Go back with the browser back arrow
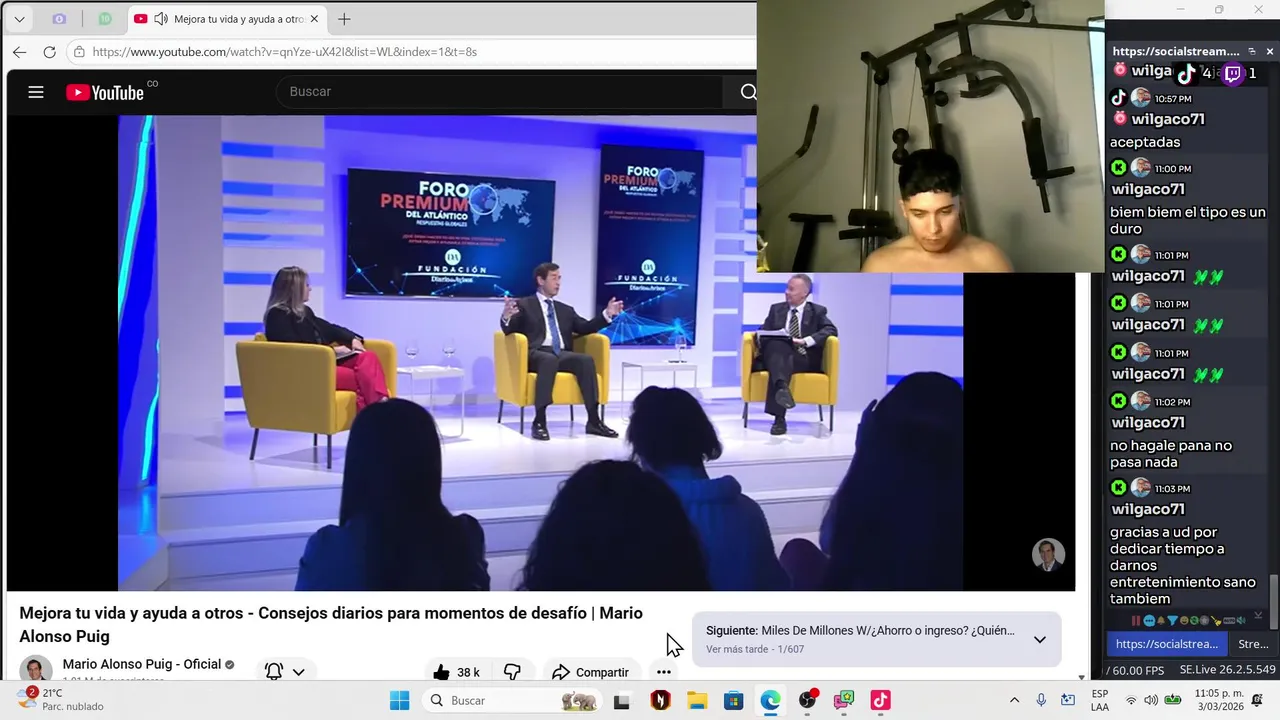Viewport: 1280px width, 720px height. tap(20, 52)
